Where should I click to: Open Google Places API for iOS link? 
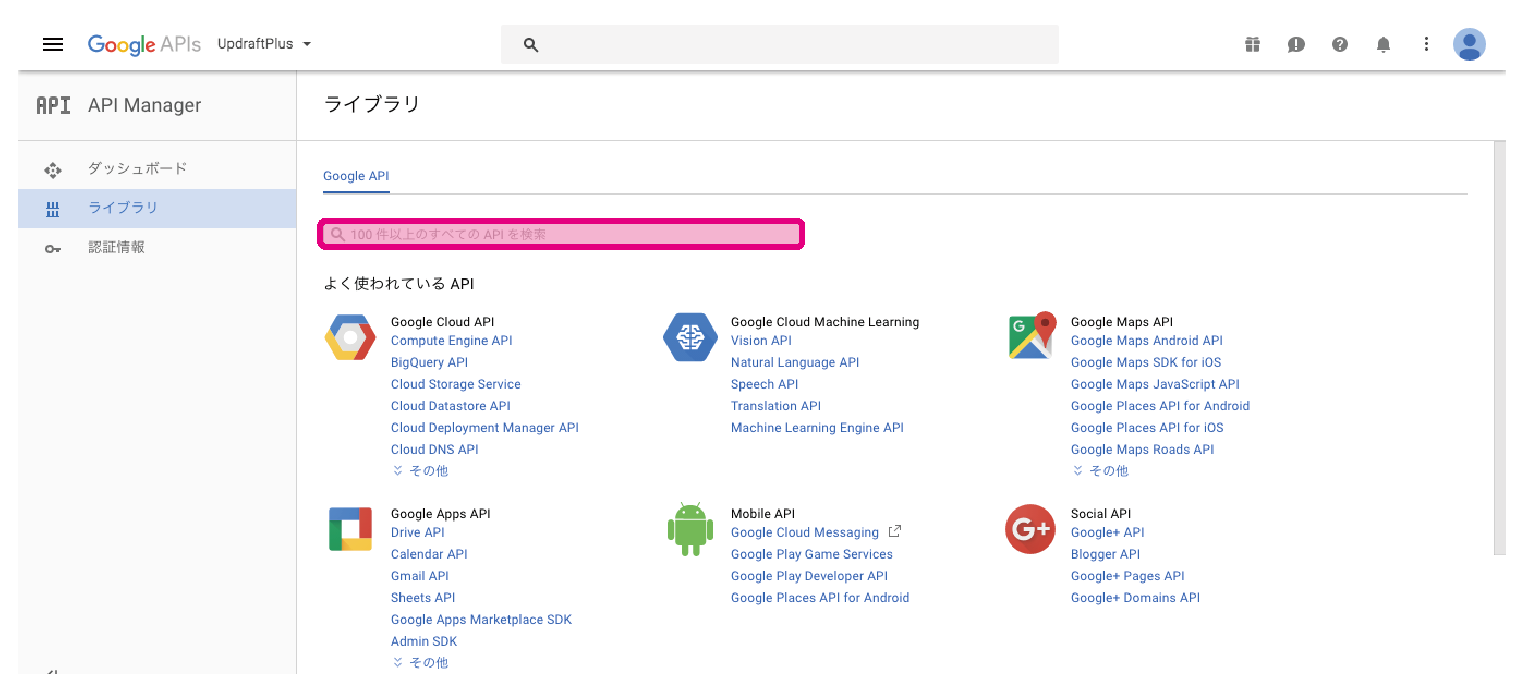1147,428
